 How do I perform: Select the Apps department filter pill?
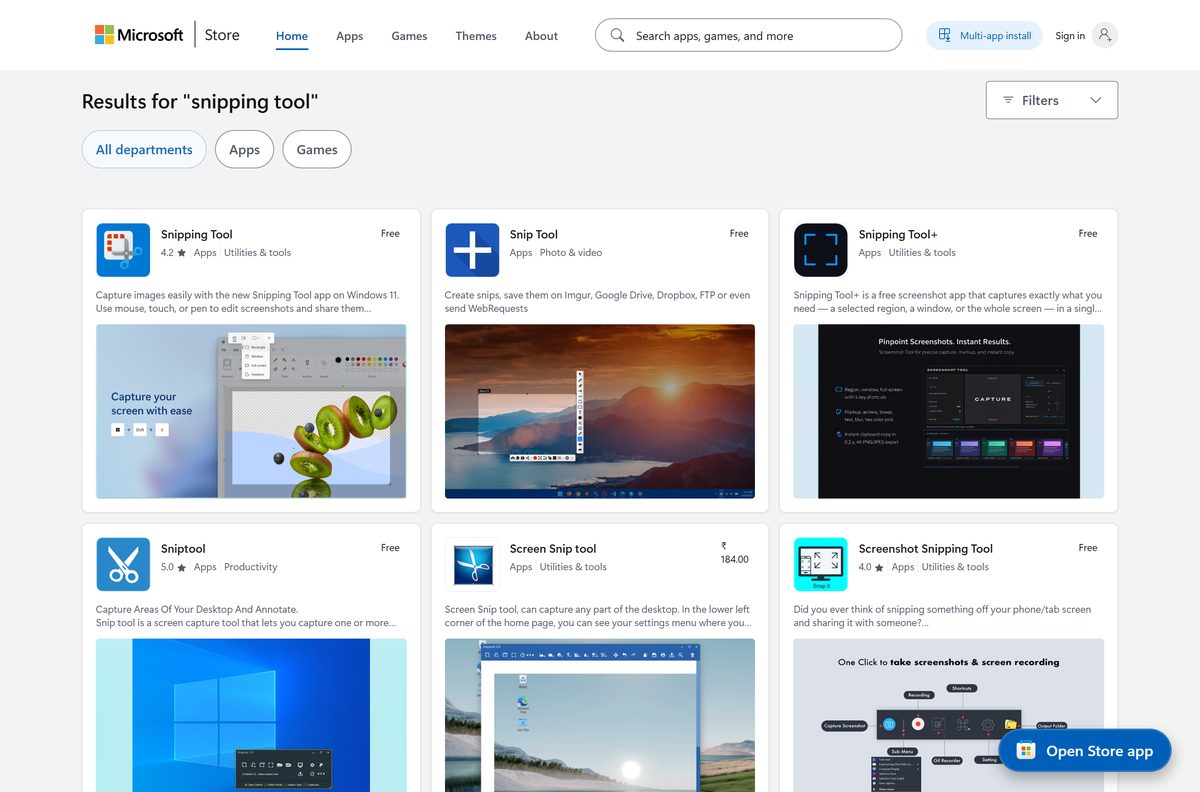point(244,149)
